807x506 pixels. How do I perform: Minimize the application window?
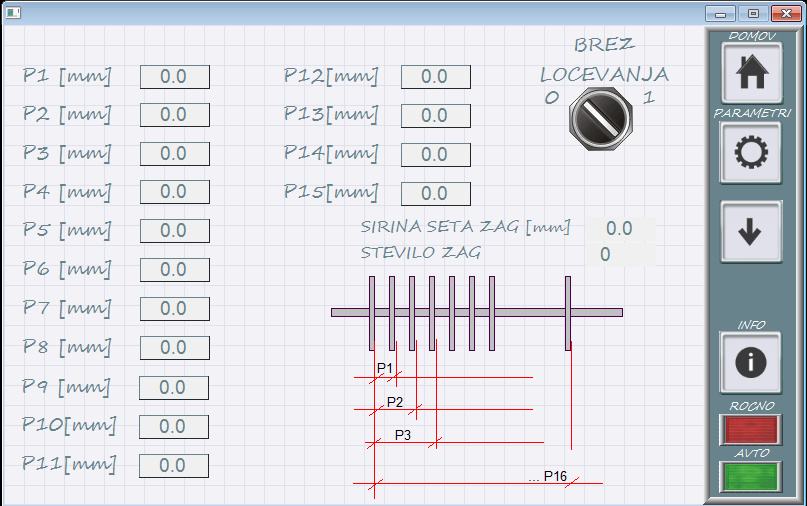coord(720,13)
